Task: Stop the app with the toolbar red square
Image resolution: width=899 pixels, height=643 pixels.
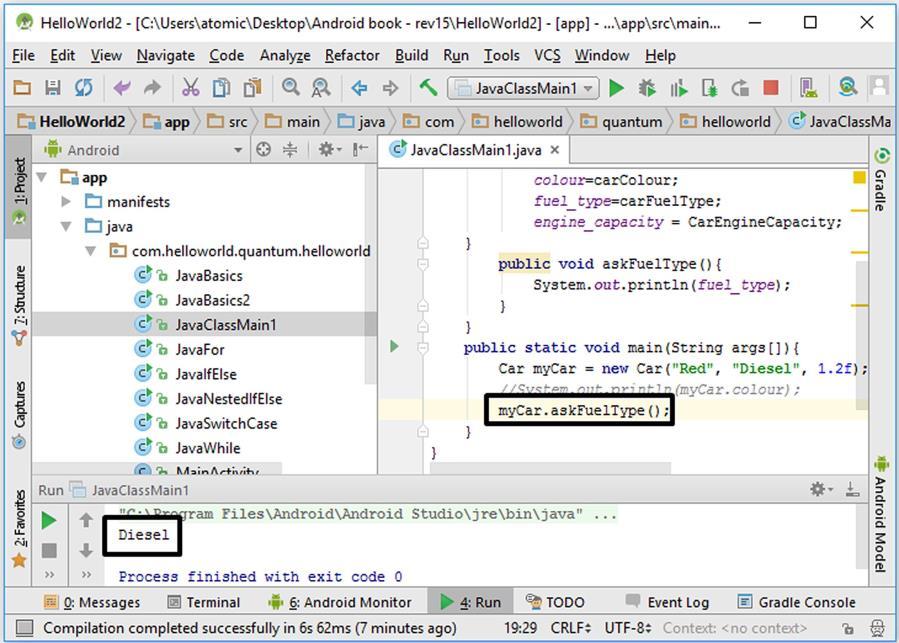Action: 771,88
